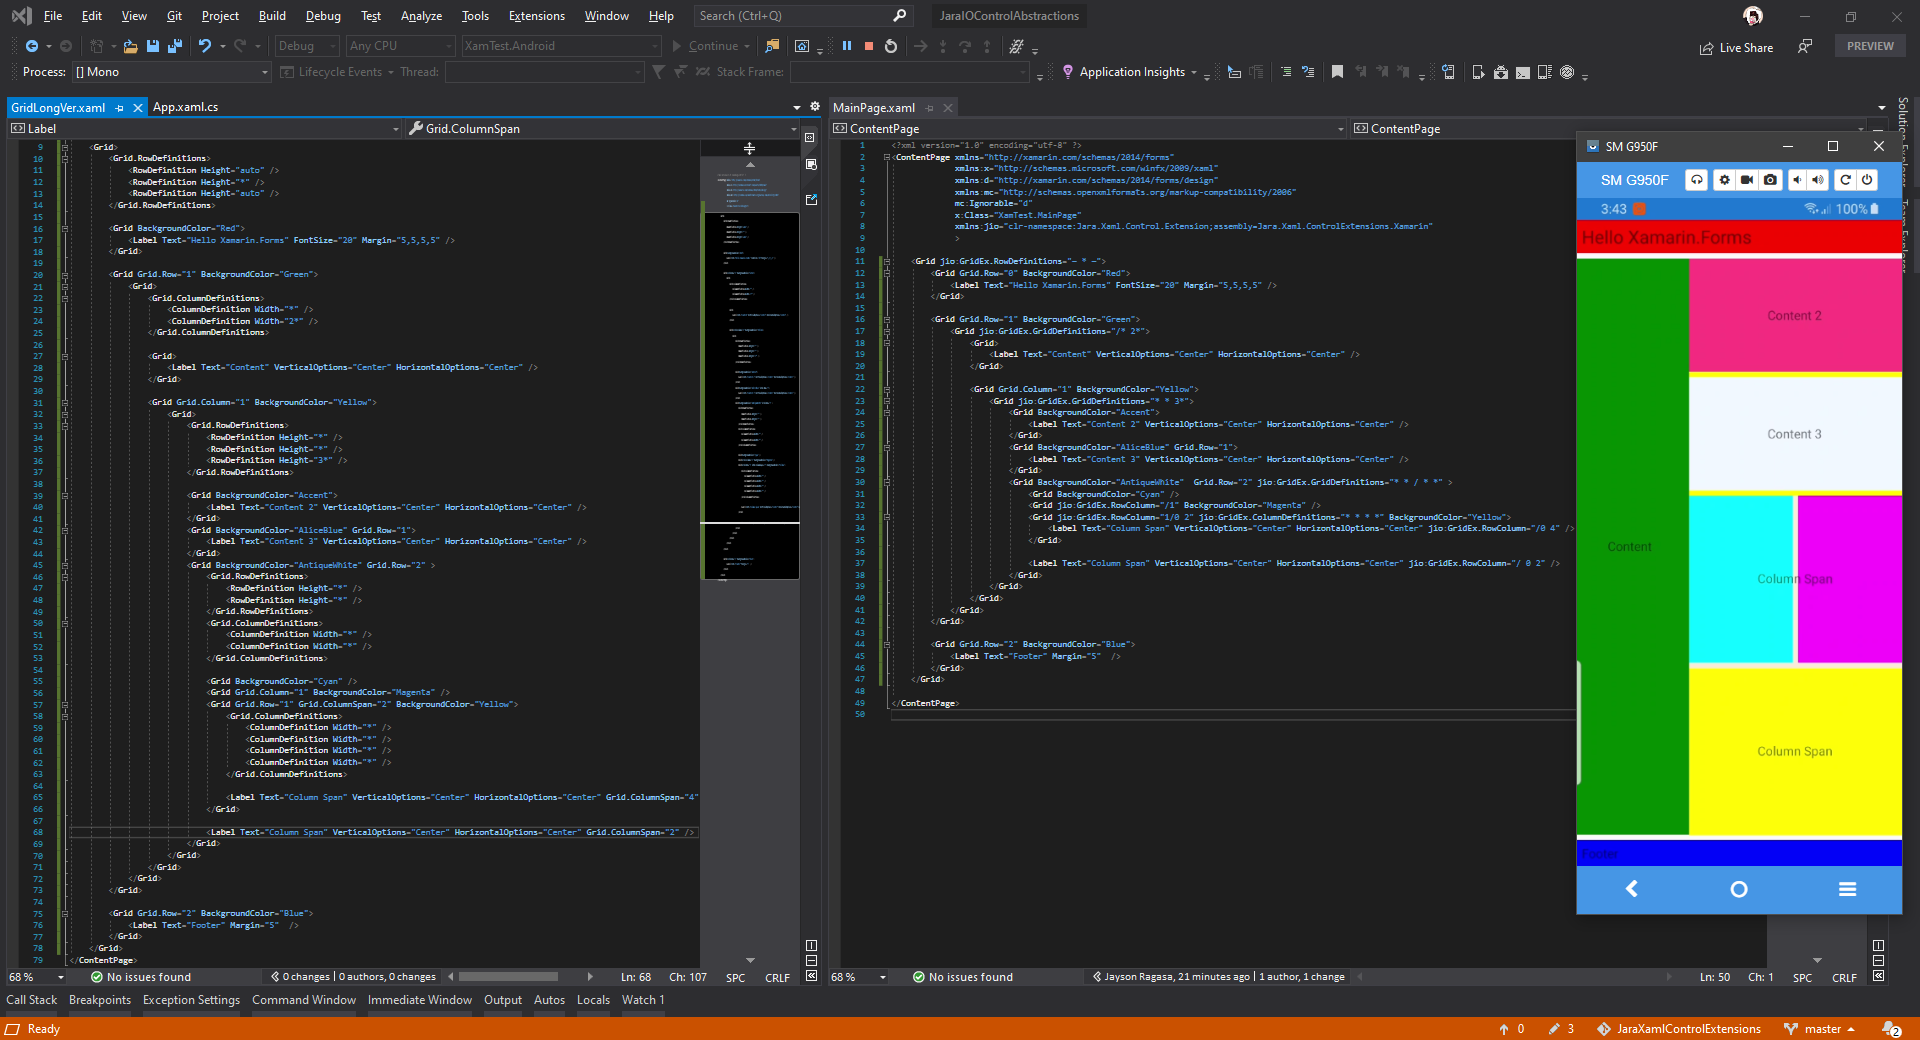Click the Save All toolbar icon
The height and width of the screenshot is (1040, 1920).
[x=175, y=46]
